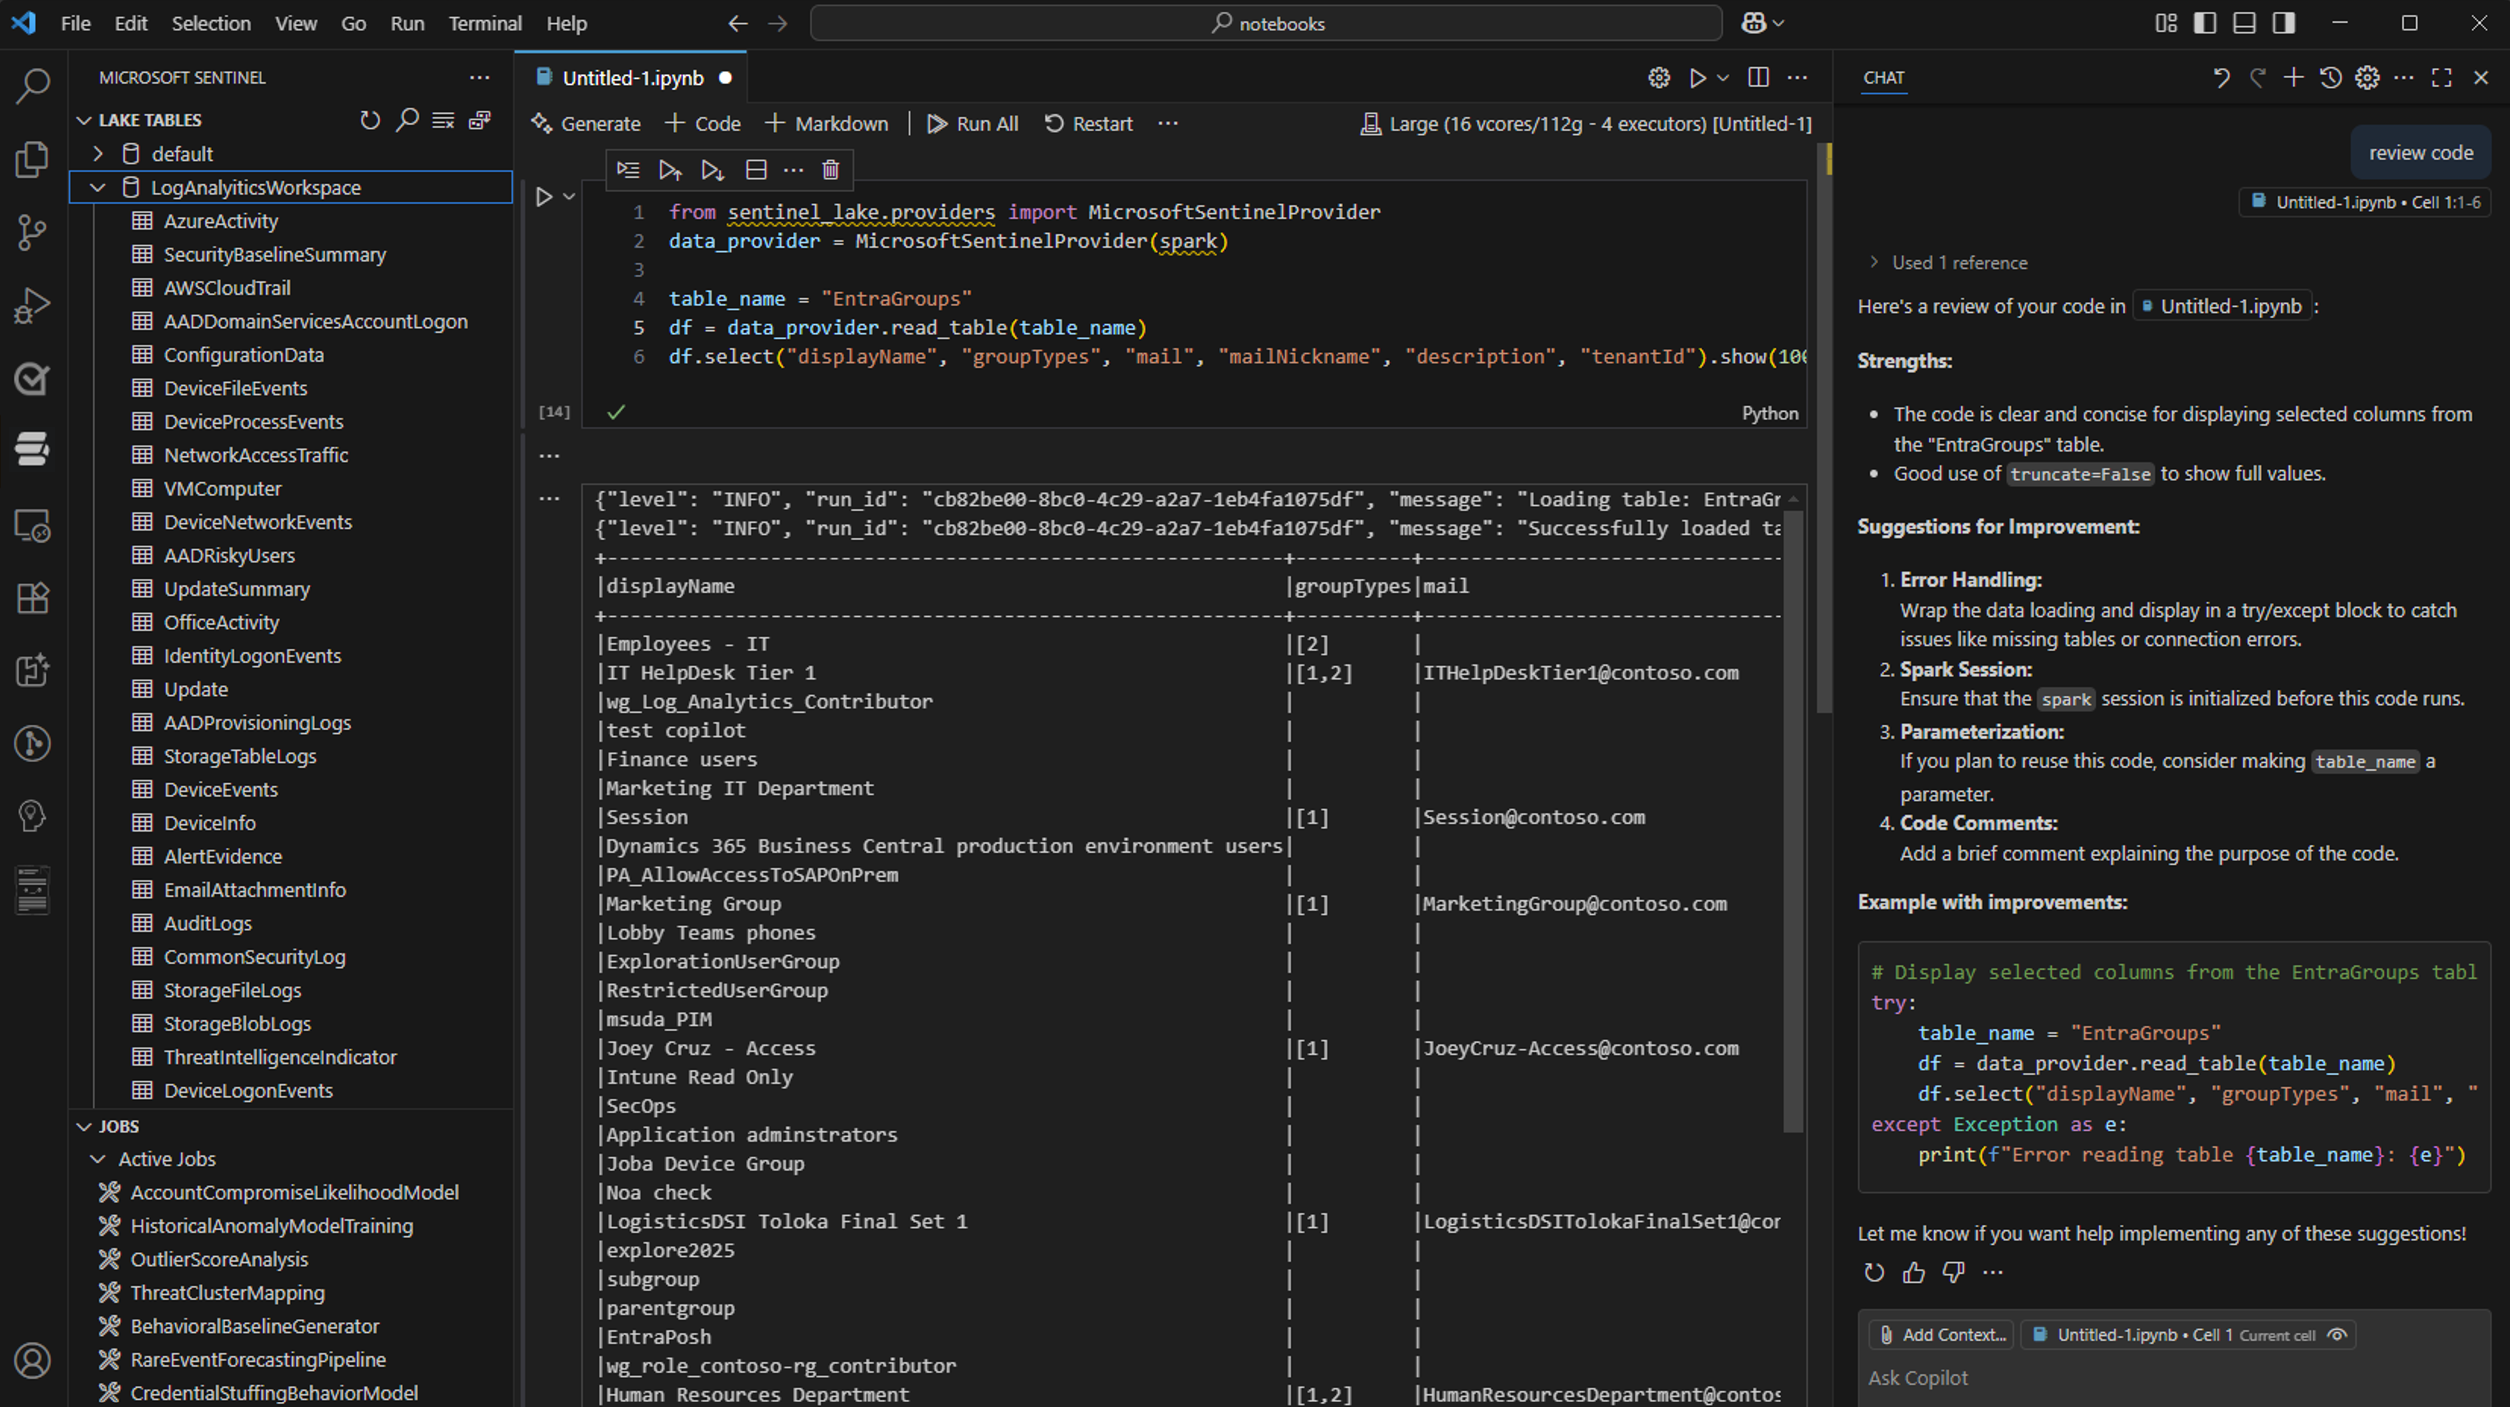Open the Terminal menu

tap(485, 23)
